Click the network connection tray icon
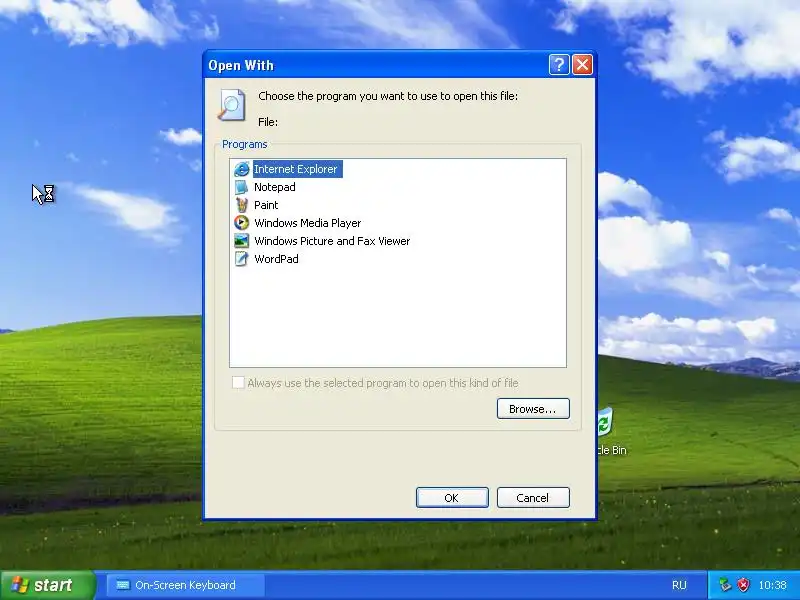This screenshot has height=600, width=800. (724, 585)
